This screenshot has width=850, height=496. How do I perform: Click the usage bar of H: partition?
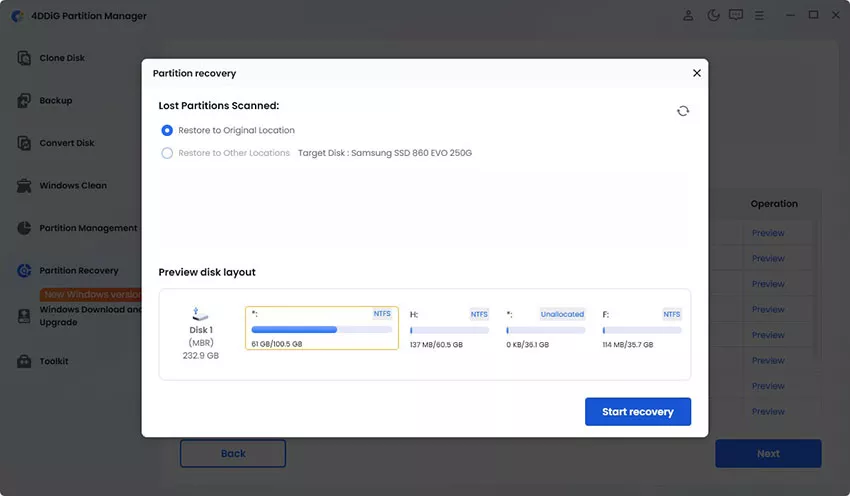pyautogui.click(x=449, y=330)
